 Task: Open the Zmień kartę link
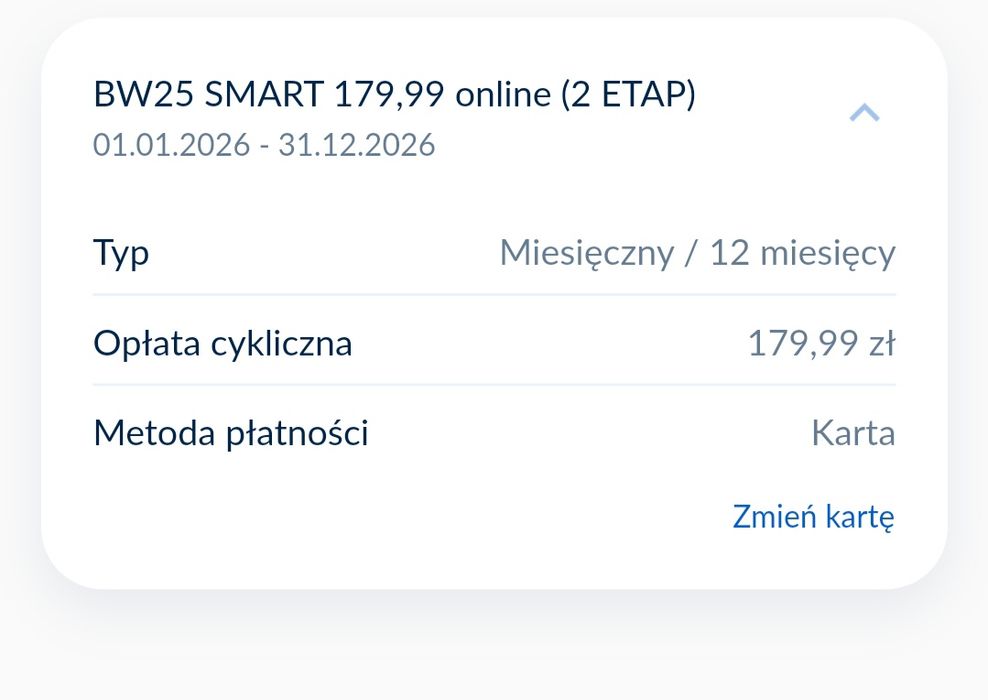point(813,517)
